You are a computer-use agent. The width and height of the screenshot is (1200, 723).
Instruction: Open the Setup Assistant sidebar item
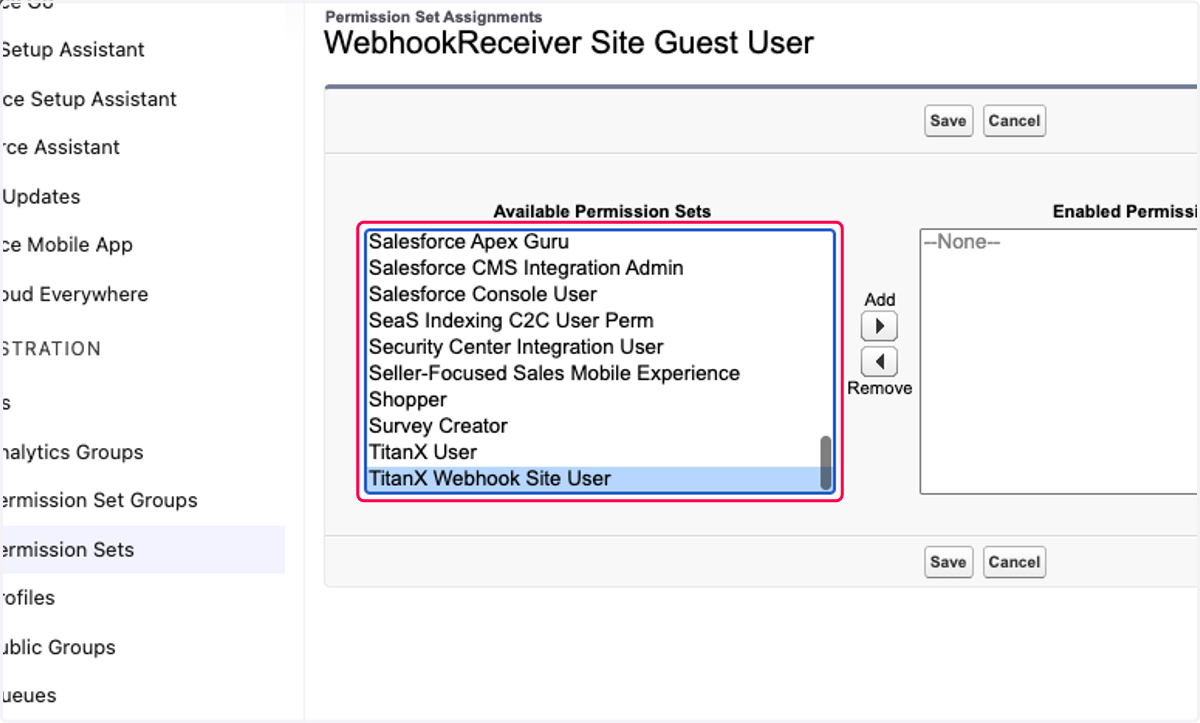coord(73,50)
